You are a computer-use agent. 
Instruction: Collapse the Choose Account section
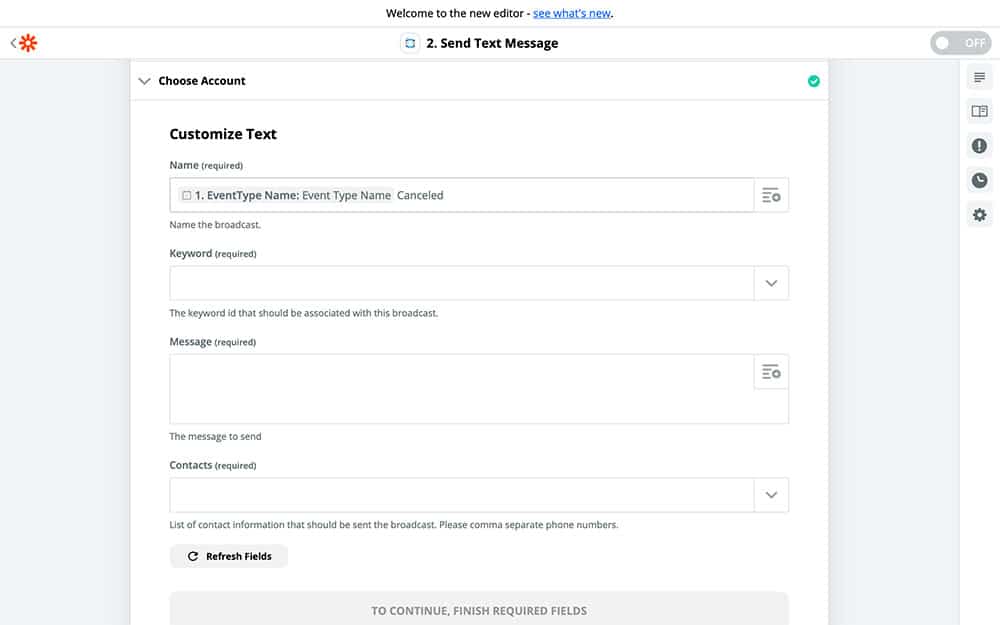(145, 81)
